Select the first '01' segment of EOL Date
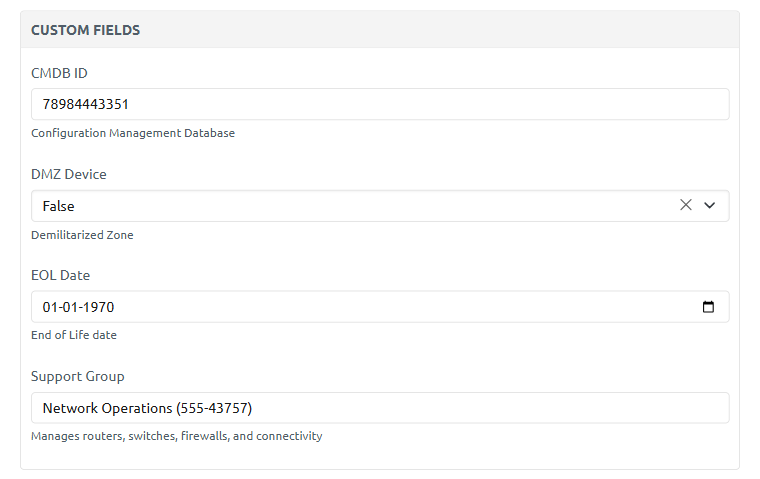 [x=51, y=307]
